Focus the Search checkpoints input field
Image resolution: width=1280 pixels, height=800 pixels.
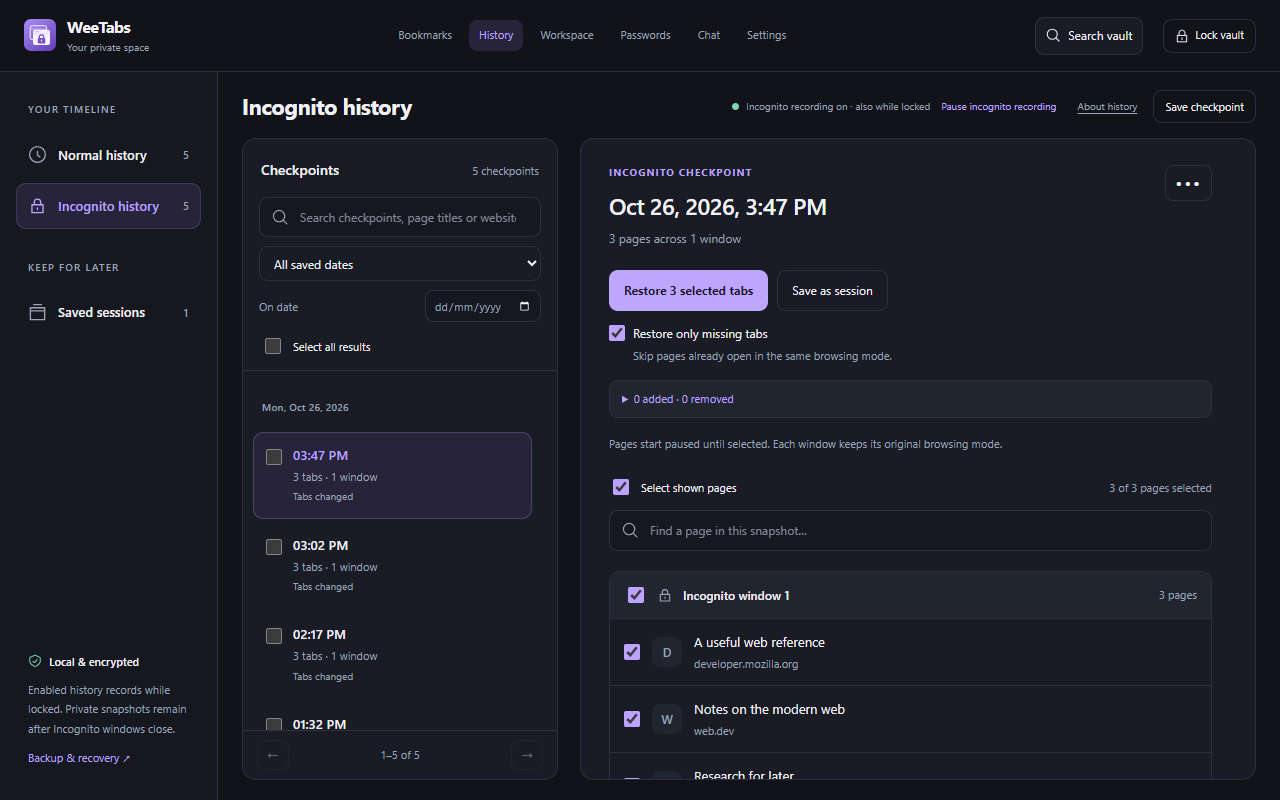click(400, 217)
